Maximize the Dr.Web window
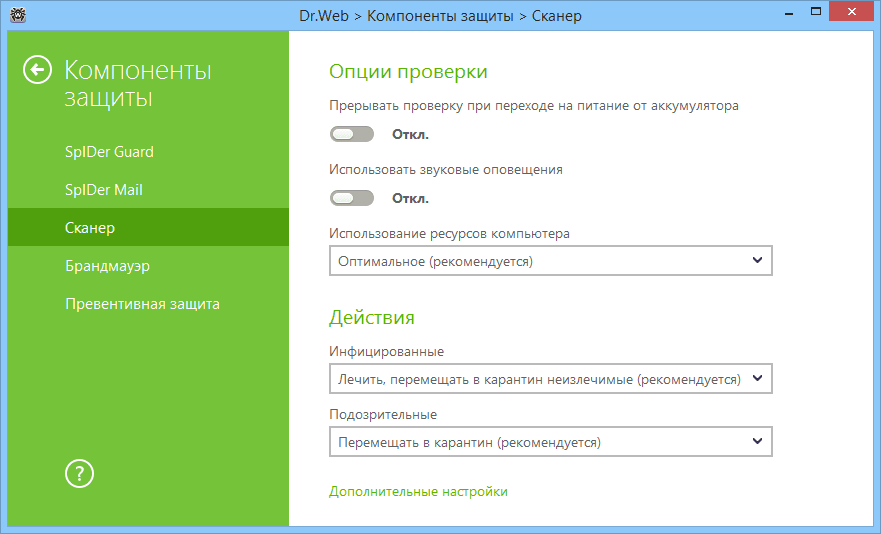Image resolution: width=881 pixels, height=534 pixels. 816,11
